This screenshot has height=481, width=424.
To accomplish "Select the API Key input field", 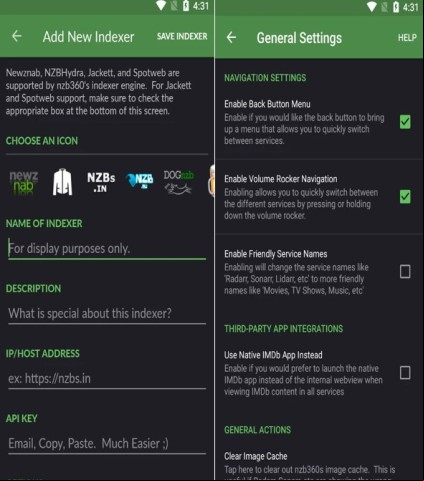I will pyautogui.click(x=107, y=443).
